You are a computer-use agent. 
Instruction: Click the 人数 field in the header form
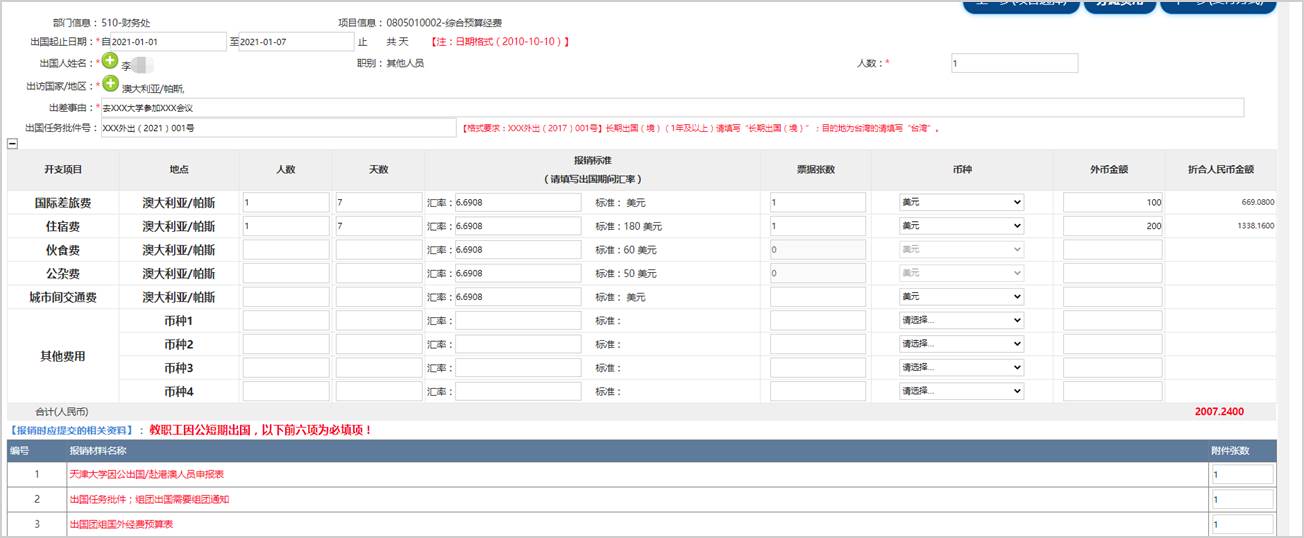[1014, 63]
